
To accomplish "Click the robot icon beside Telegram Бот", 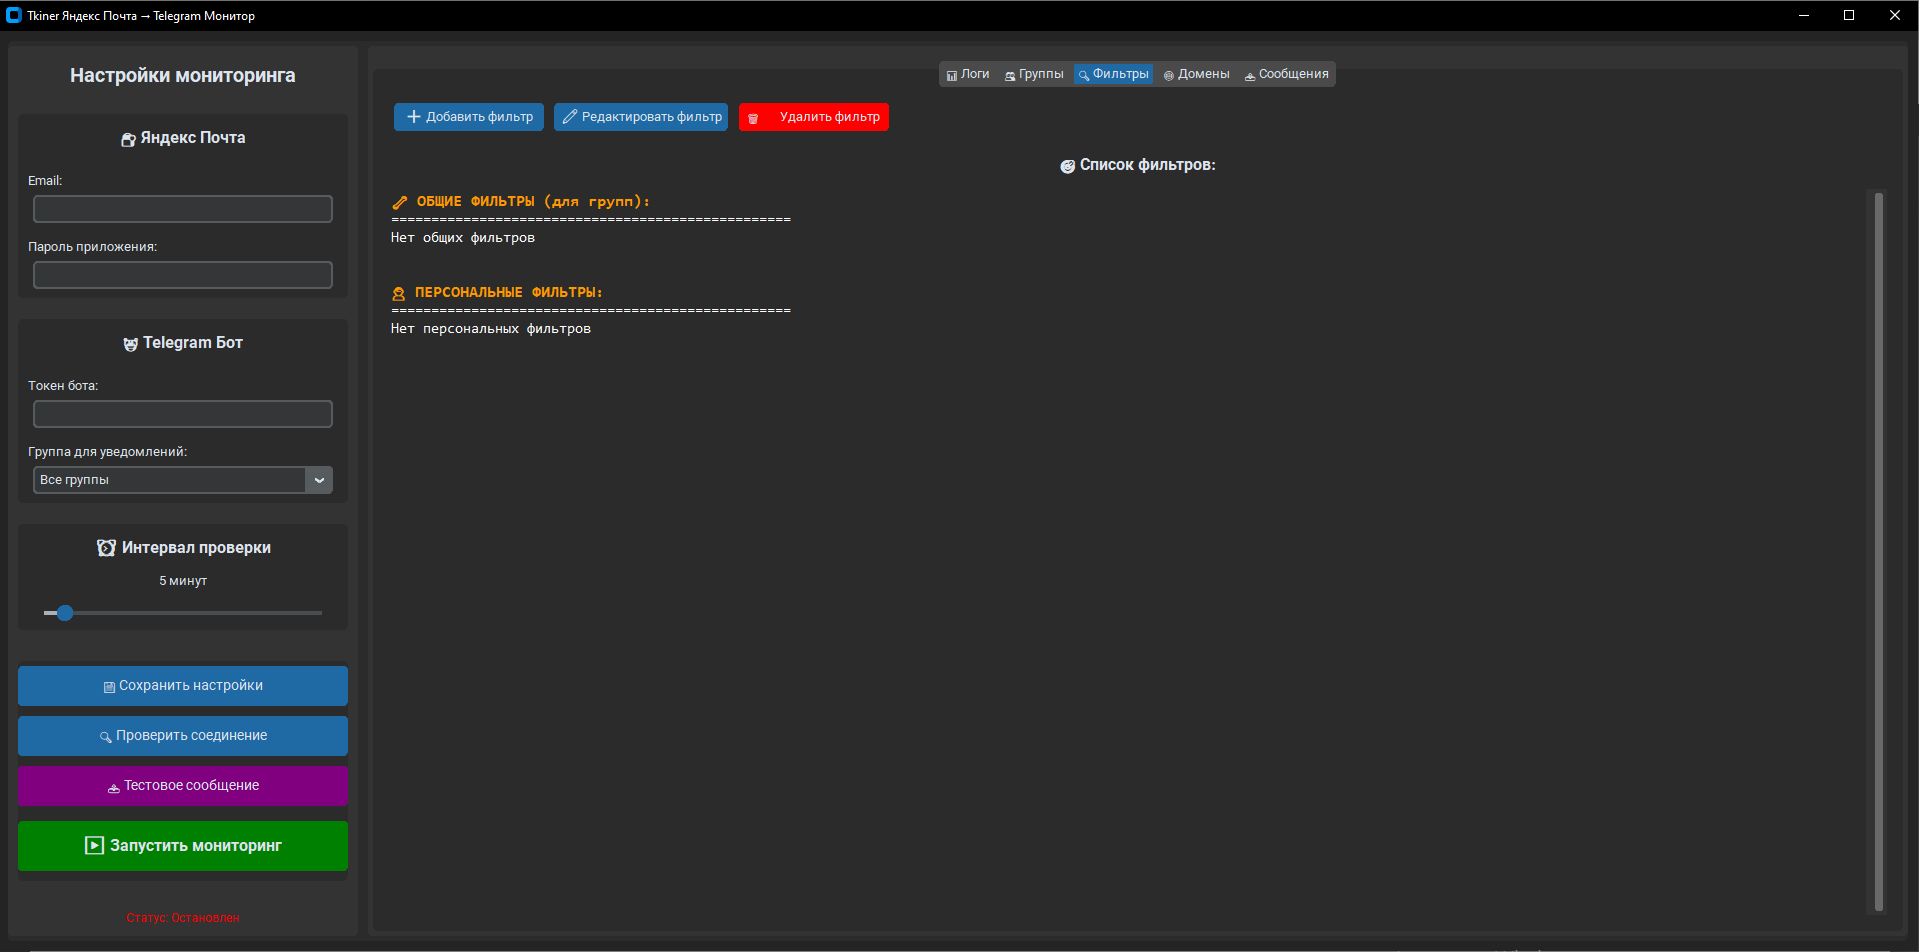I will pos(130,344).
